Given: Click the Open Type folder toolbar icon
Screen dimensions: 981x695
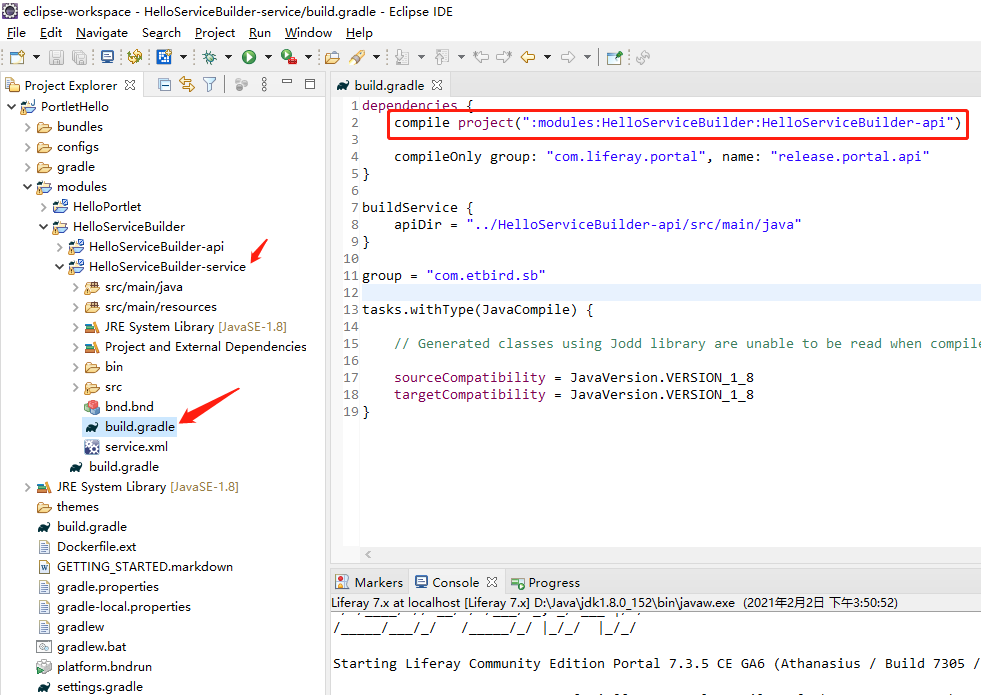Looking at the screenshot, I should 332,57.
